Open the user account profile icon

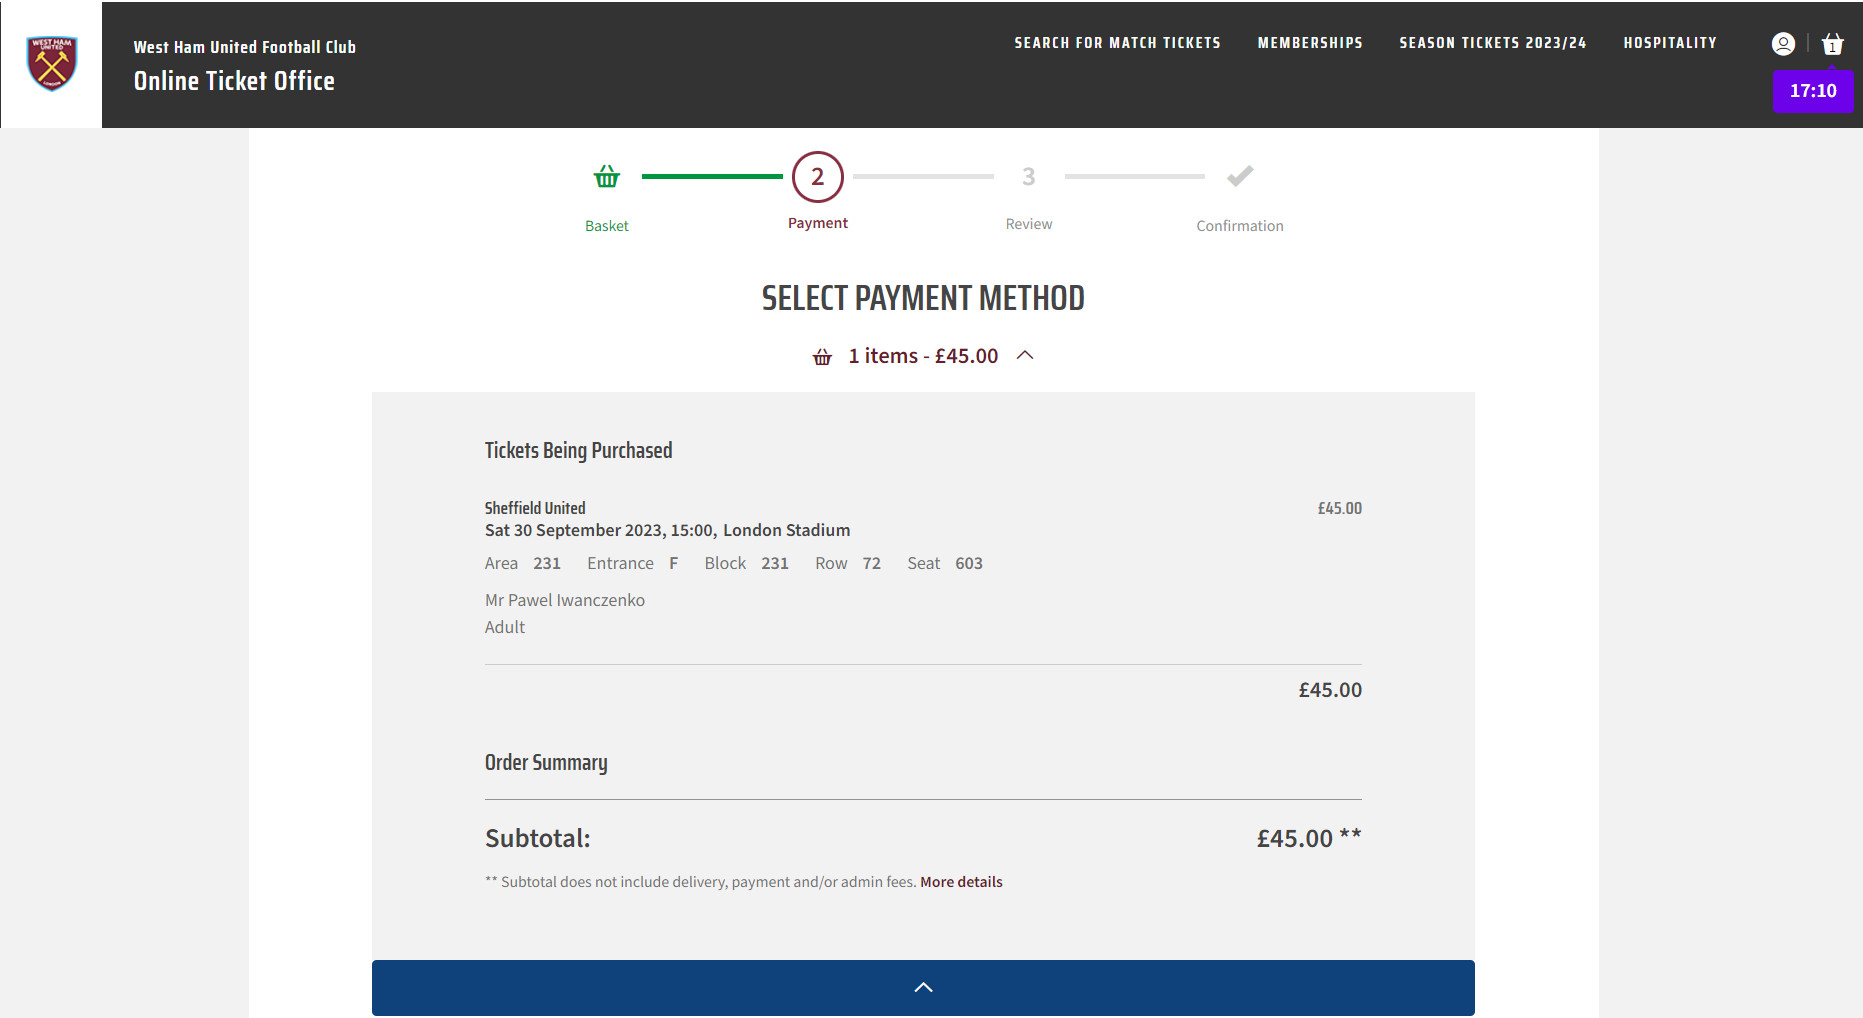point(1783,44)
